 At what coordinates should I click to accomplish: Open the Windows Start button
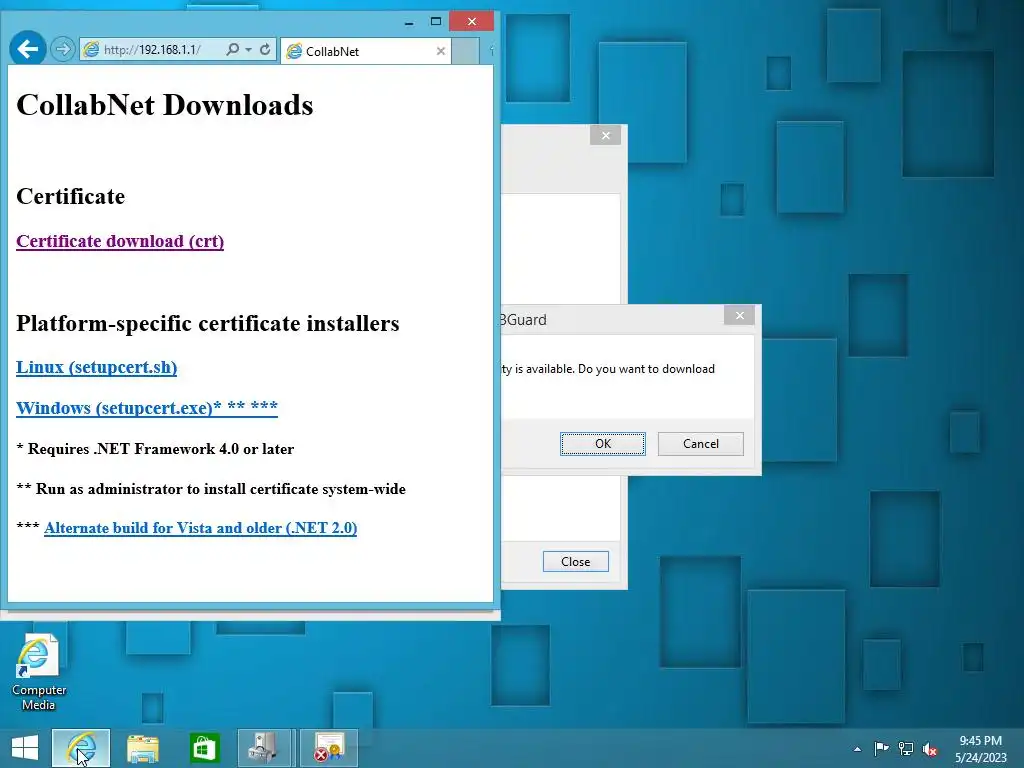pos(25,748)
